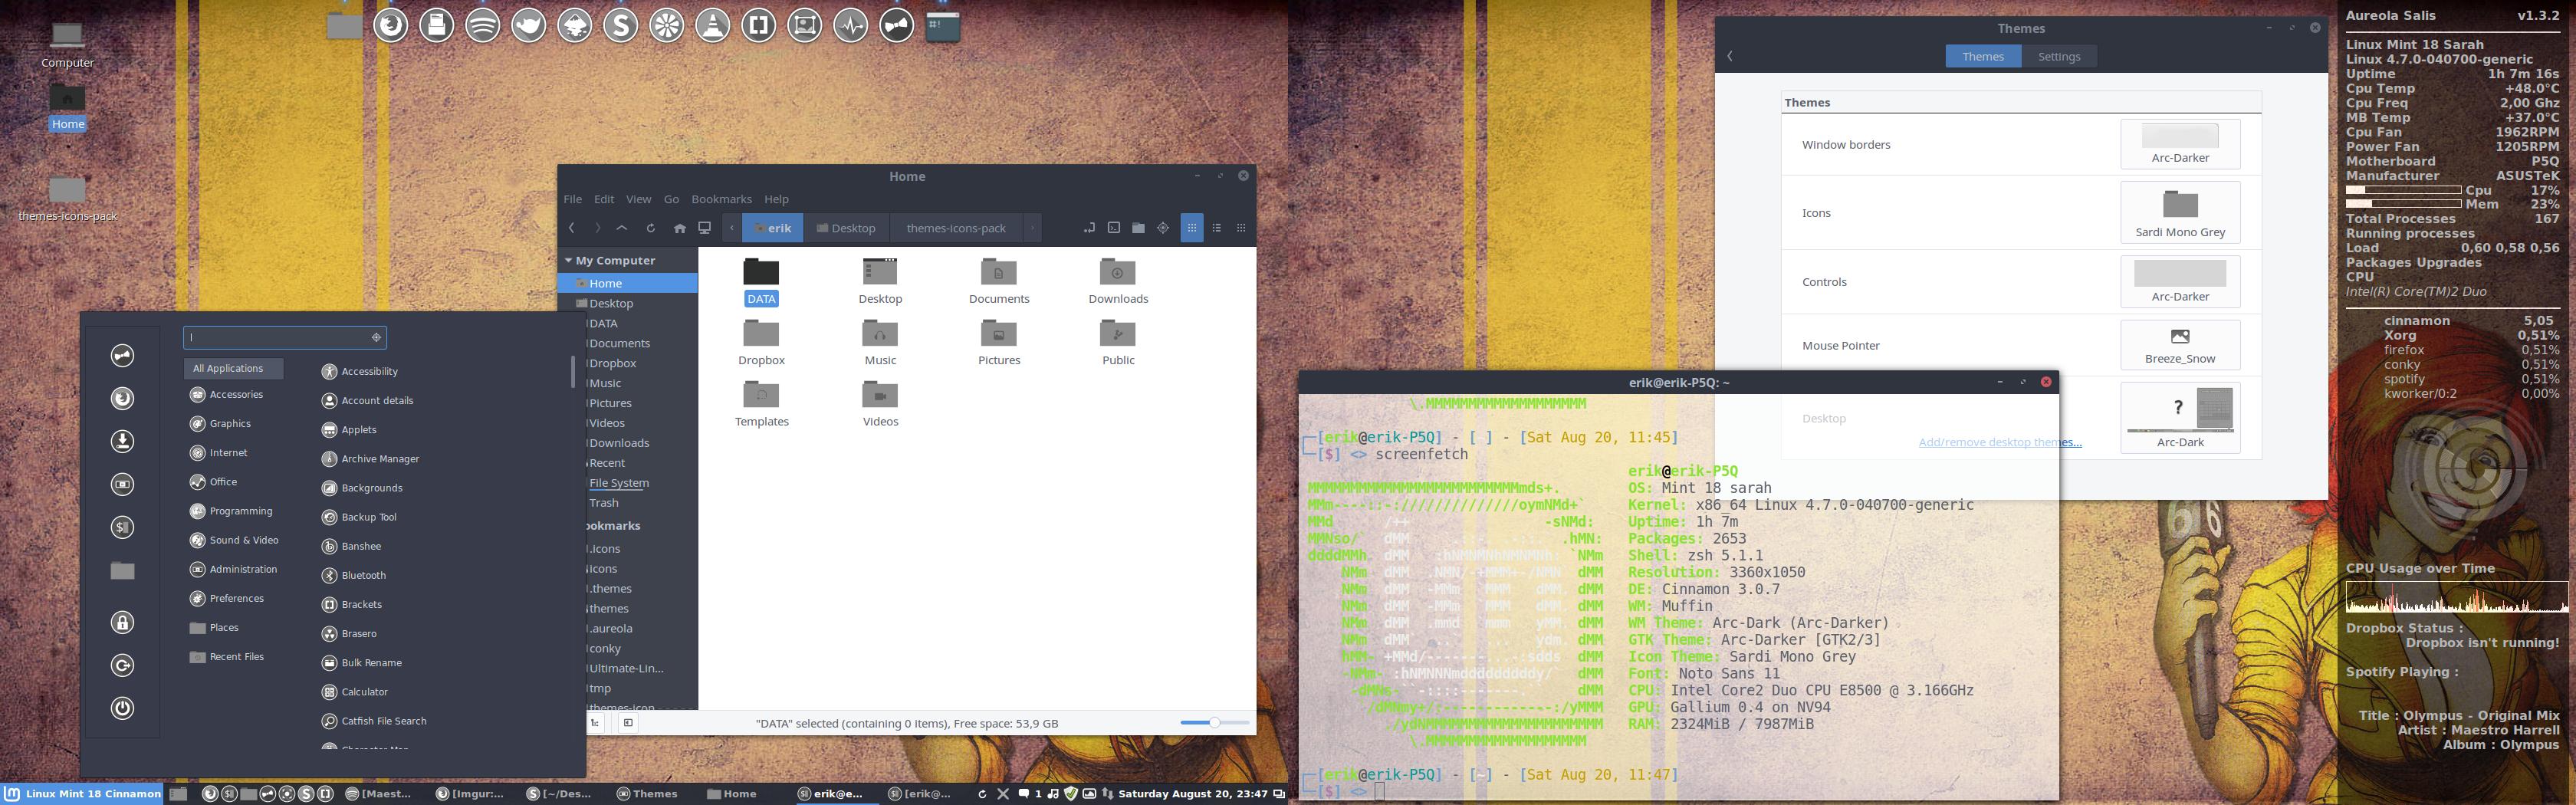Open Archive Manager from application list

point(370,459)
